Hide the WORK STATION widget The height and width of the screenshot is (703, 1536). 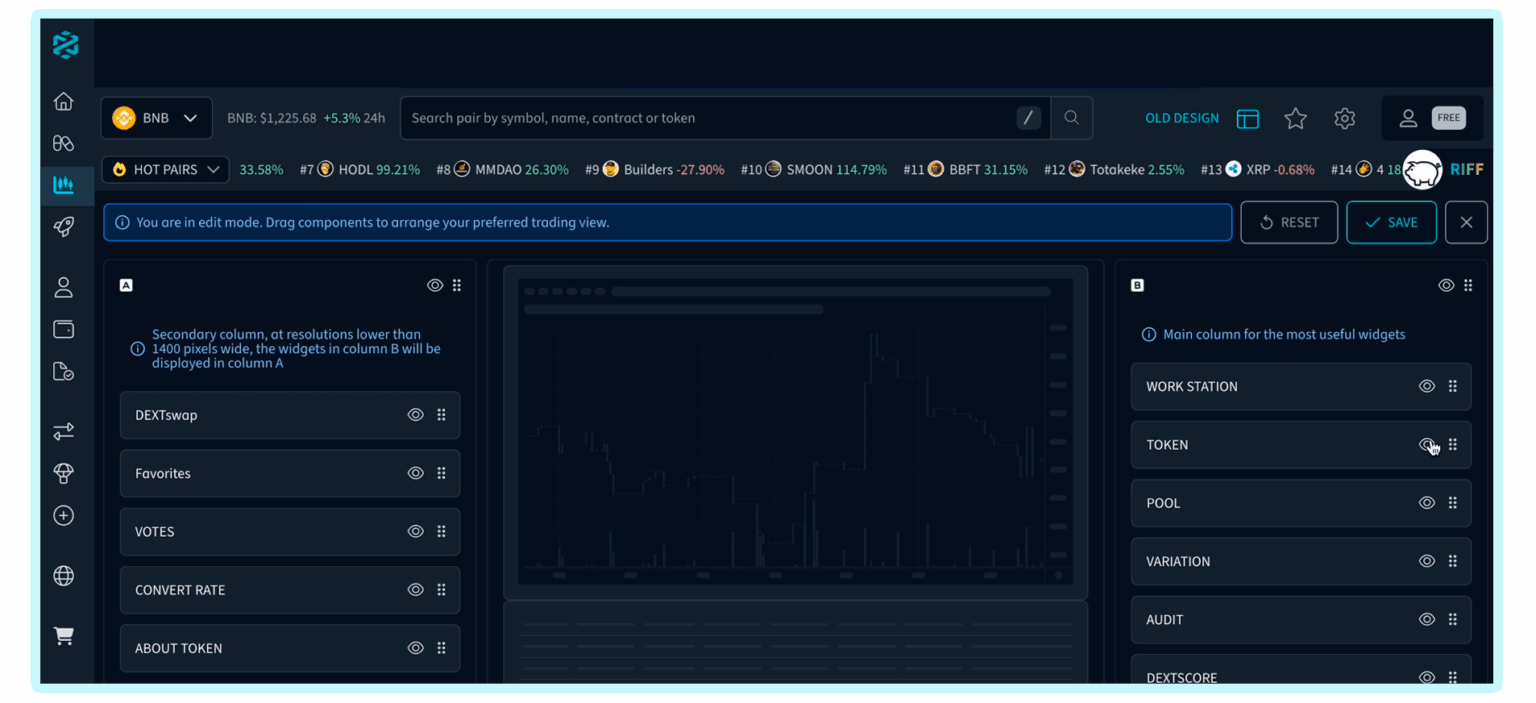pos(1427,386)
